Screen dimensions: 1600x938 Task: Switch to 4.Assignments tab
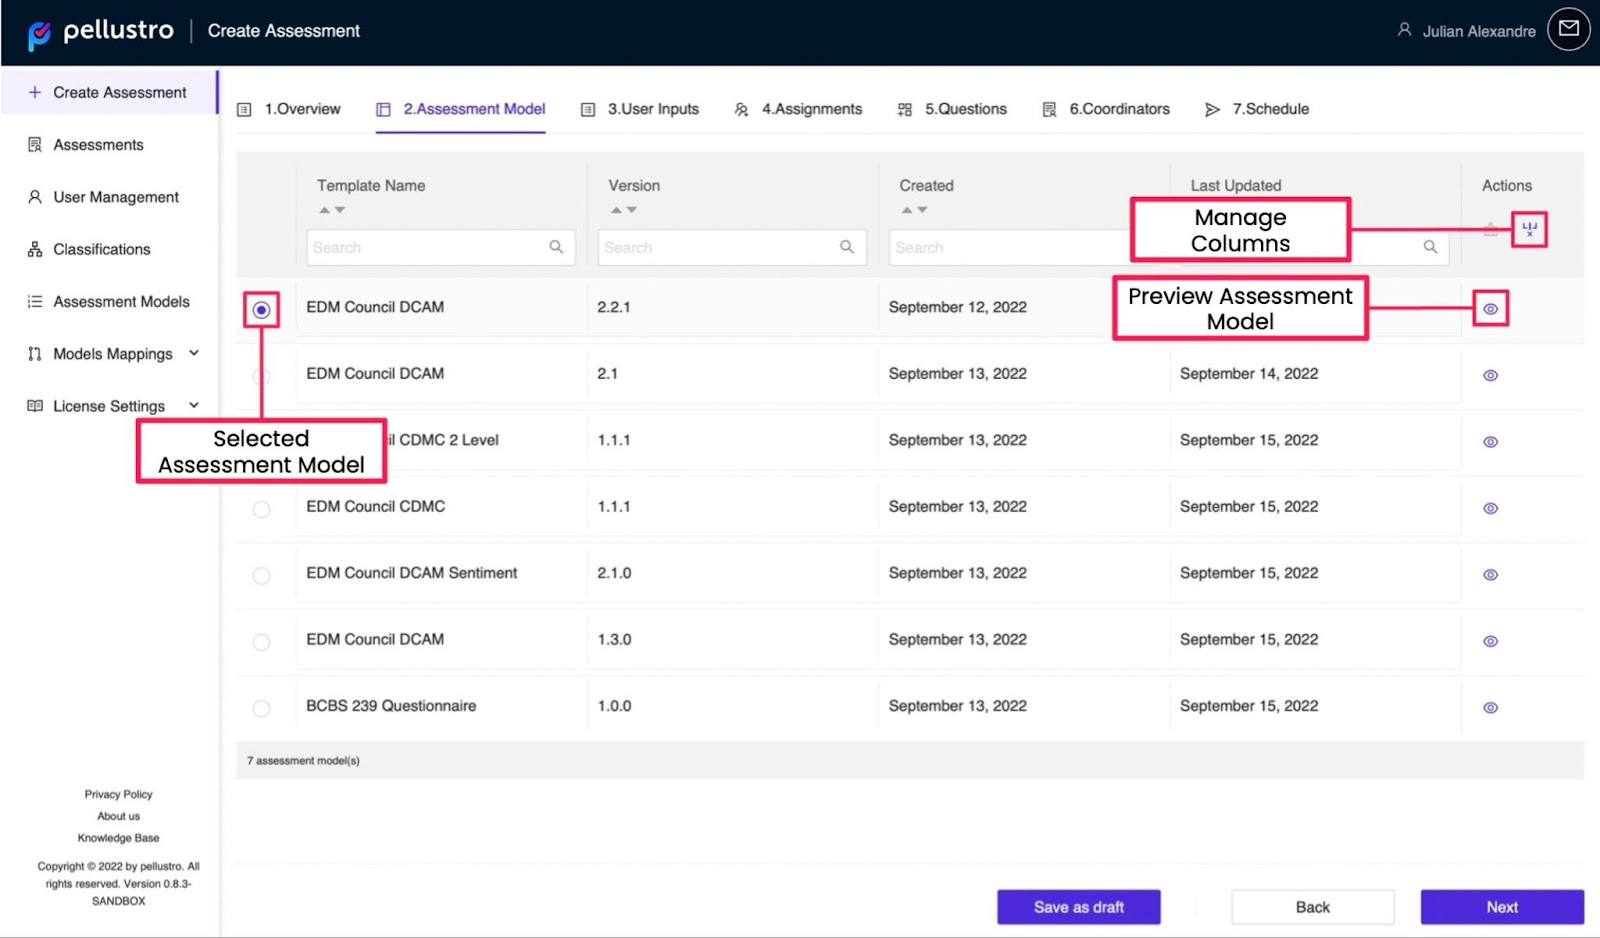click(x=798, y=109)
